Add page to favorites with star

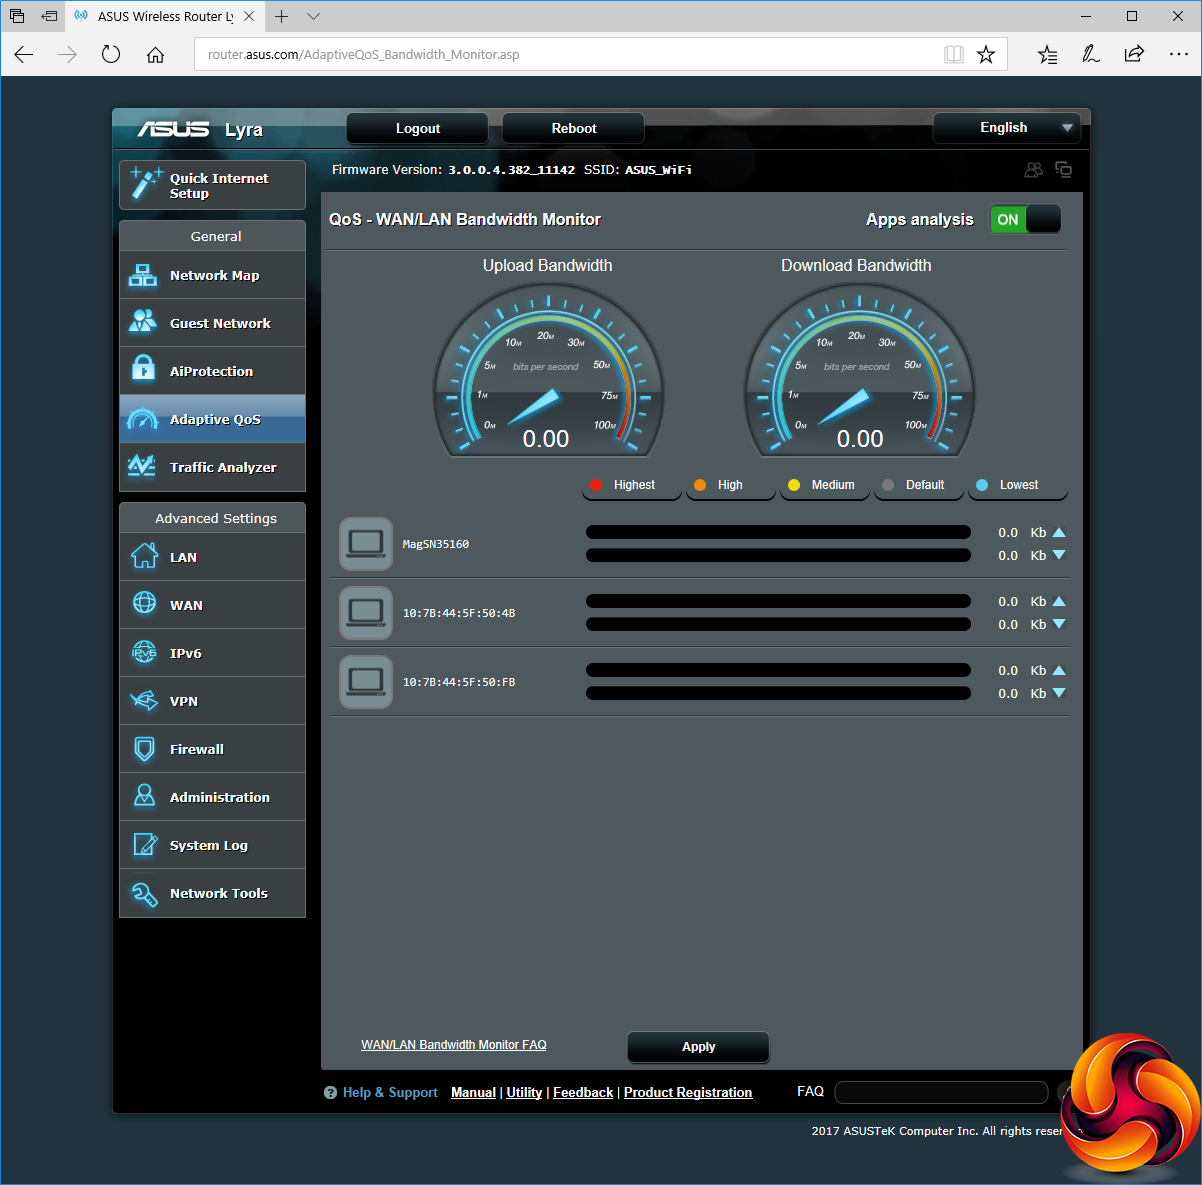pyautogui.click(x=986, y=54)
